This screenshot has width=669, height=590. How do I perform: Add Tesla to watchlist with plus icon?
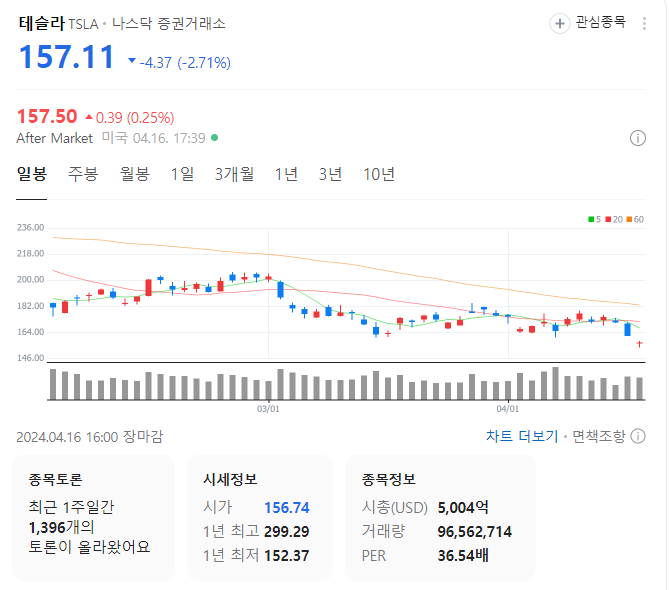[559, 23]
